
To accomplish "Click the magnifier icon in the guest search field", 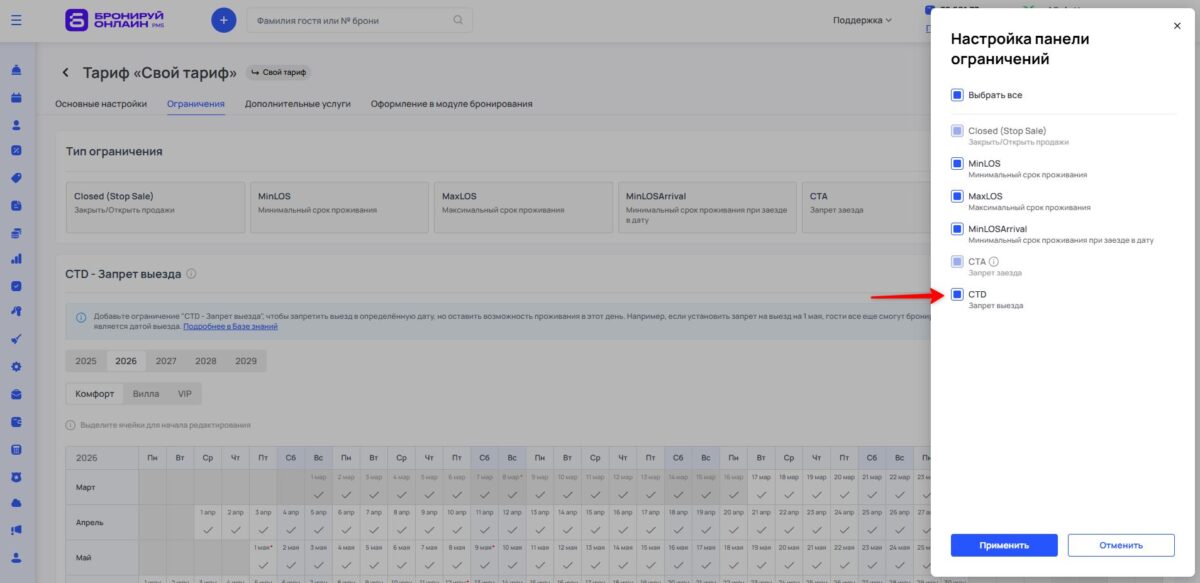I will pyautogui.click(x=458, y=19).
